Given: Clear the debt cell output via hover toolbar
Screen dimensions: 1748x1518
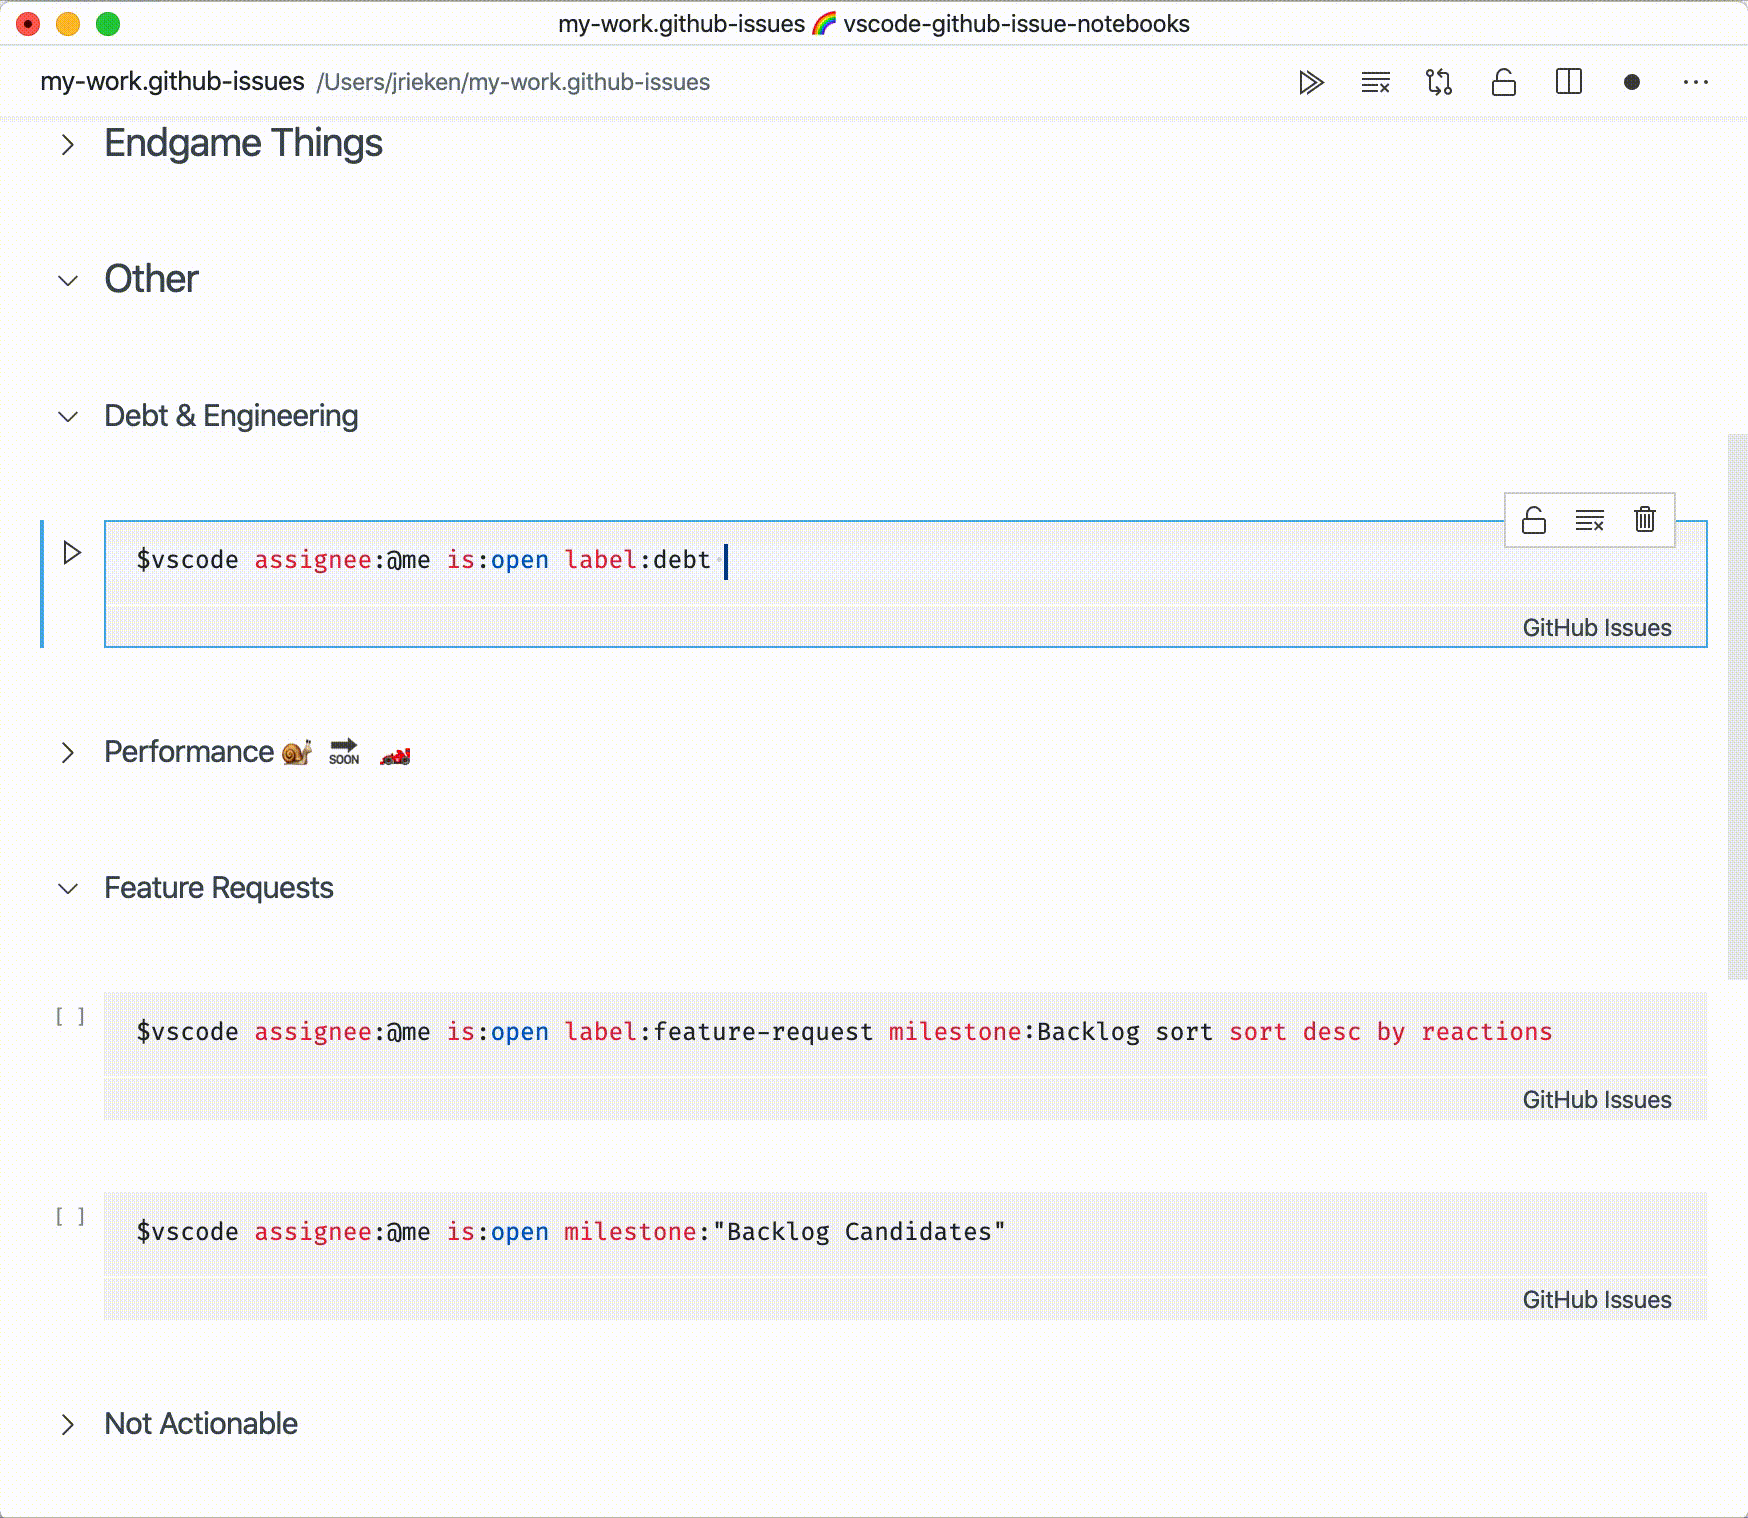Looking at the screenshot, I should (x=1590, y=519).
